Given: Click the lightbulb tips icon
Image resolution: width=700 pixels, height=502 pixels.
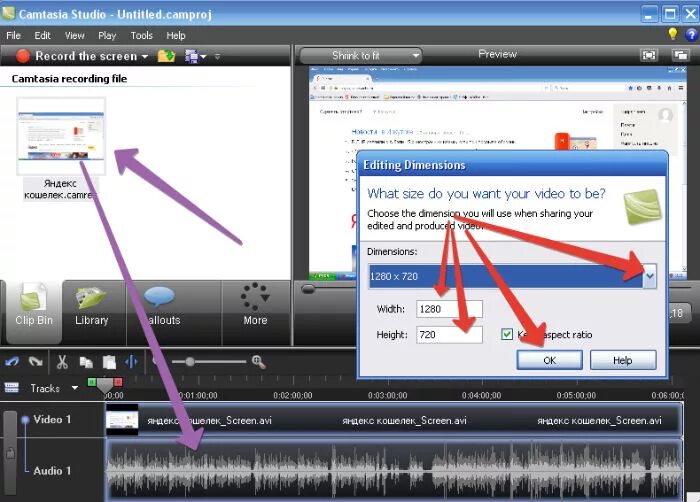Looking at the screenshot, I should pyautogui.click(x=673, y=34).
